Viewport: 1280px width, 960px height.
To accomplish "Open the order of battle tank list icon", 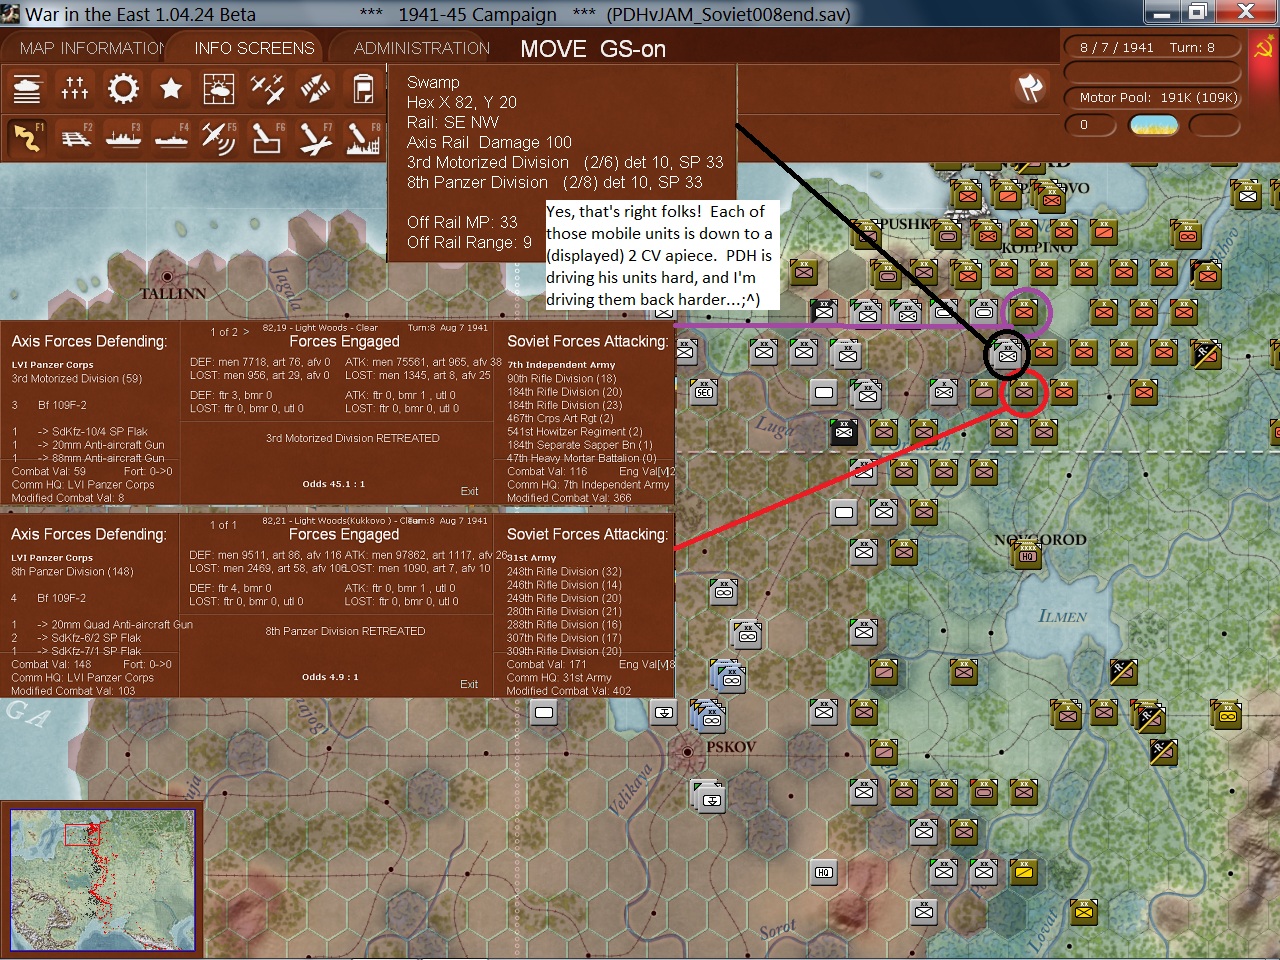I will click(27, 90).
